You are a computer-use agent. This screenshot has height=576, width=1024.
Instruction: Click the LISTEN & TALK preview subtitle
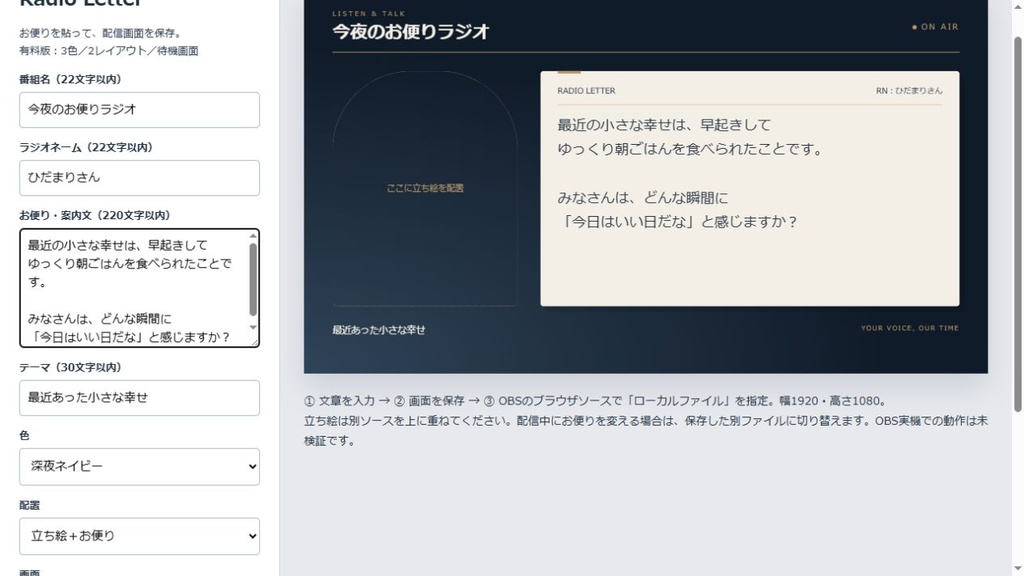tap(369, 13)
